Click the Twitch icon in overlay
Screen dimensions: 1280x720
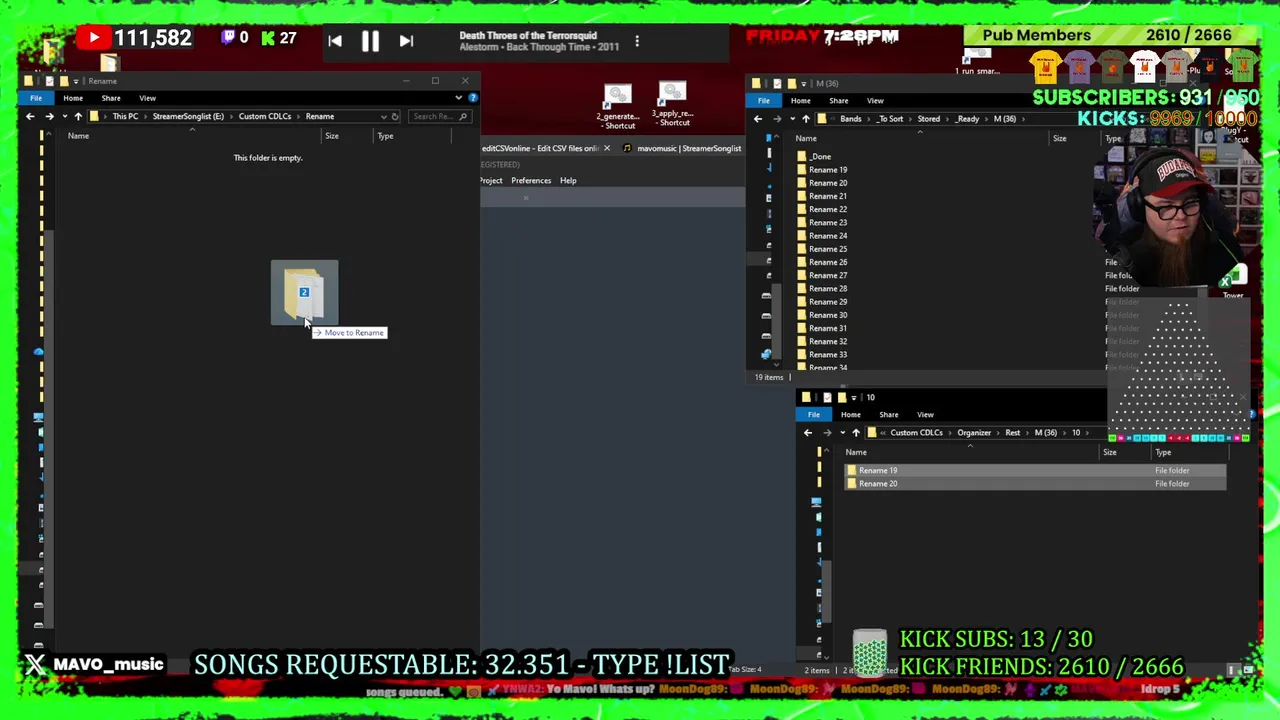(228, 38)
